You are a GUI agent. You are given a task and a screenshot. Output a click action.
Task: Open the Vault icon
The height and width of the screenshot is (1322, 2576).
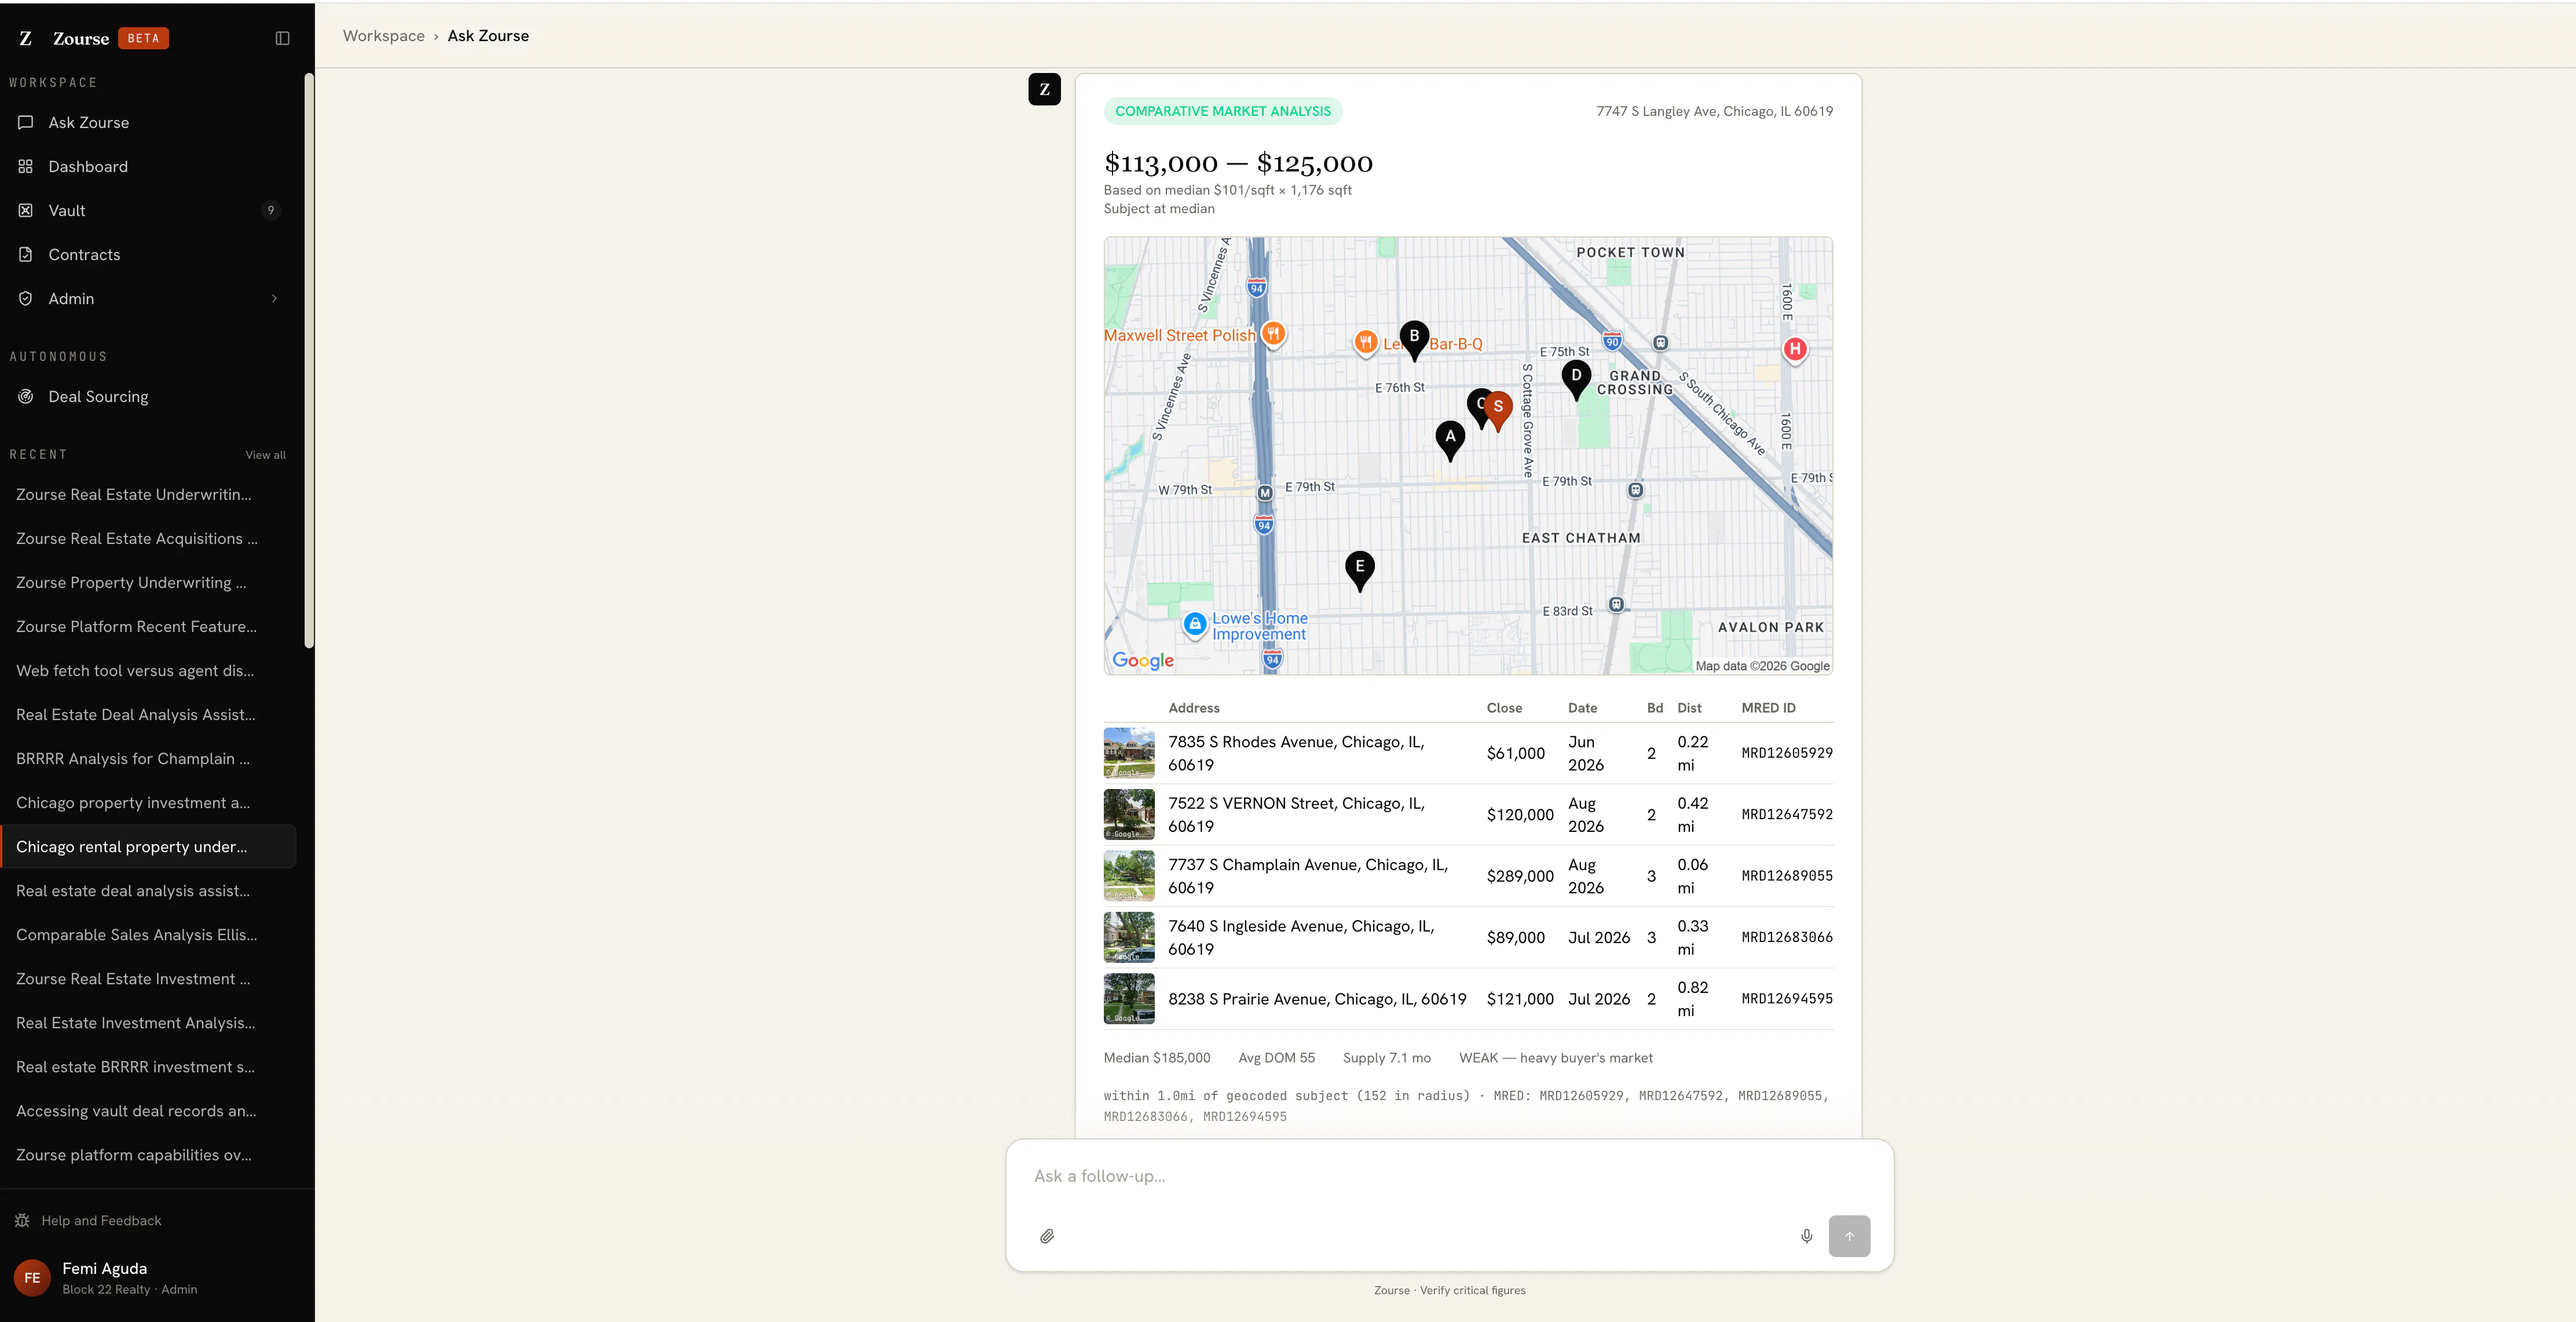(26, 210)
